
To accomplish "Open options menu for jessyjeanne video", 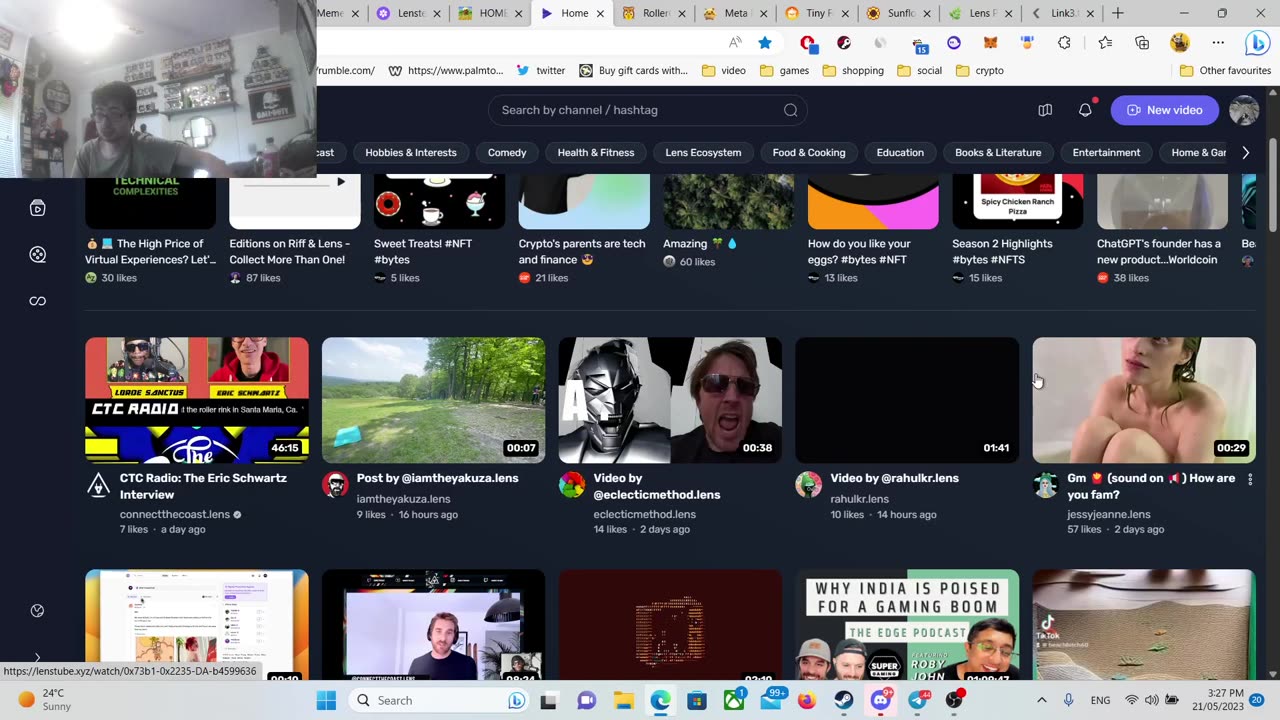I will pyautogui.click(x=1250, y=479).
